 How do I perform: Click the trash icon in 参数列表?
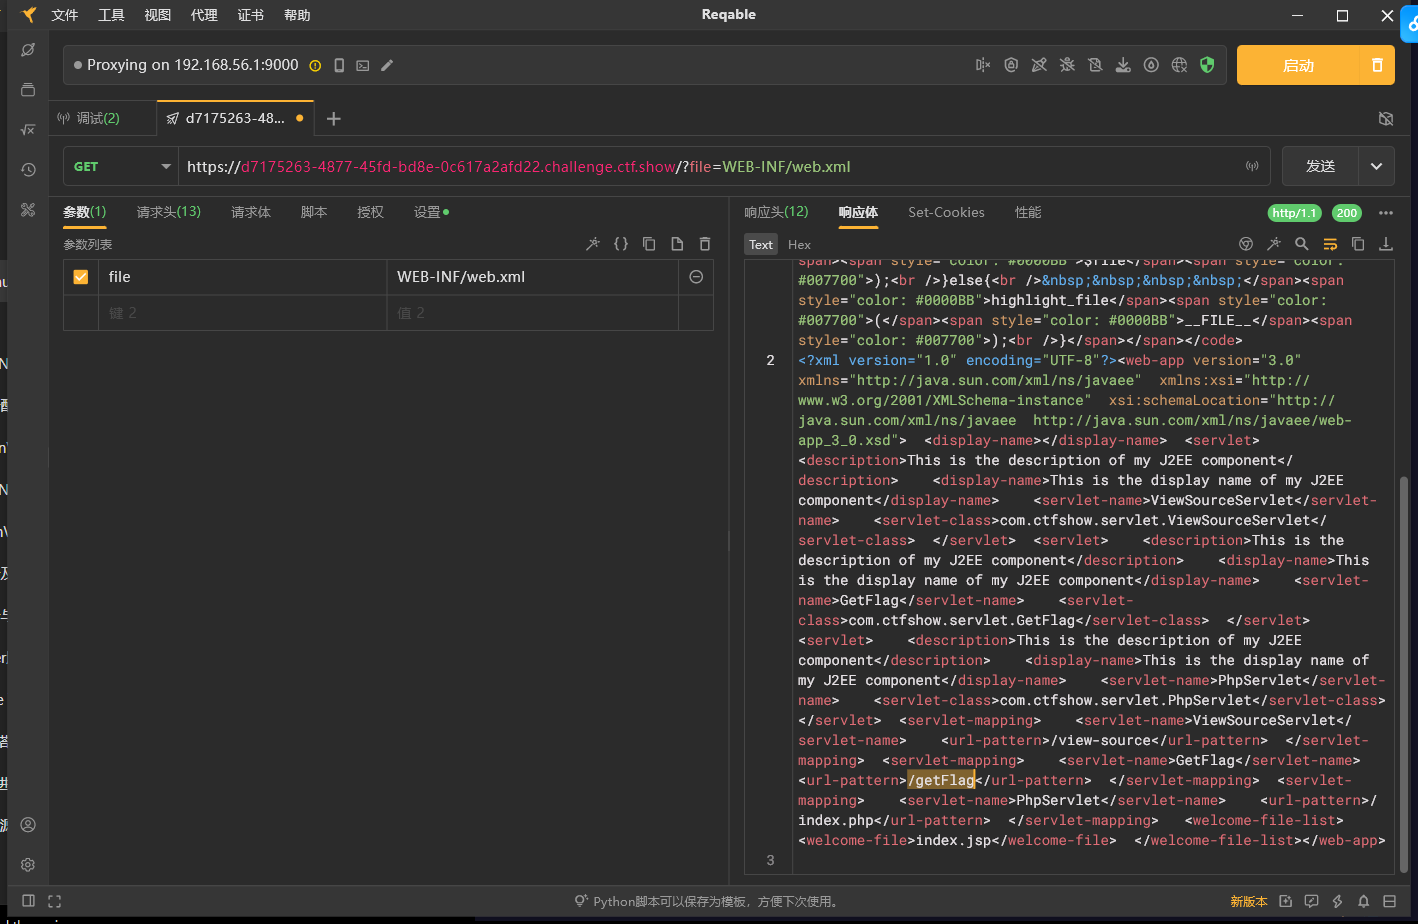(x=705, y=244)
